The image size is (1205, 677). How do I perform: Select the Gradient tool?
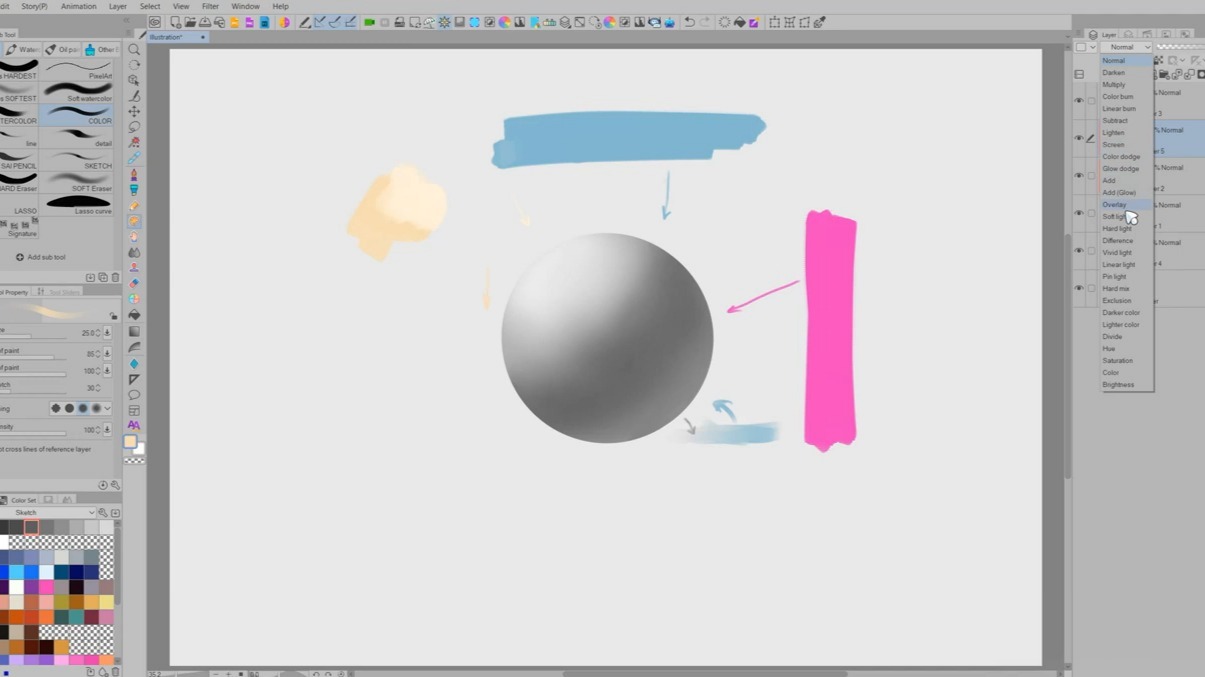click(x=134, y=331)
